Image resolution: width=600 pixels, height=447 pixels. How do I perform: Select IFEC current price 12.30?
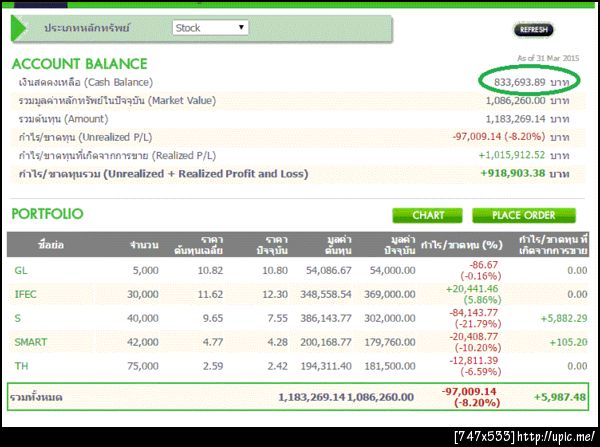pos(275,294)
